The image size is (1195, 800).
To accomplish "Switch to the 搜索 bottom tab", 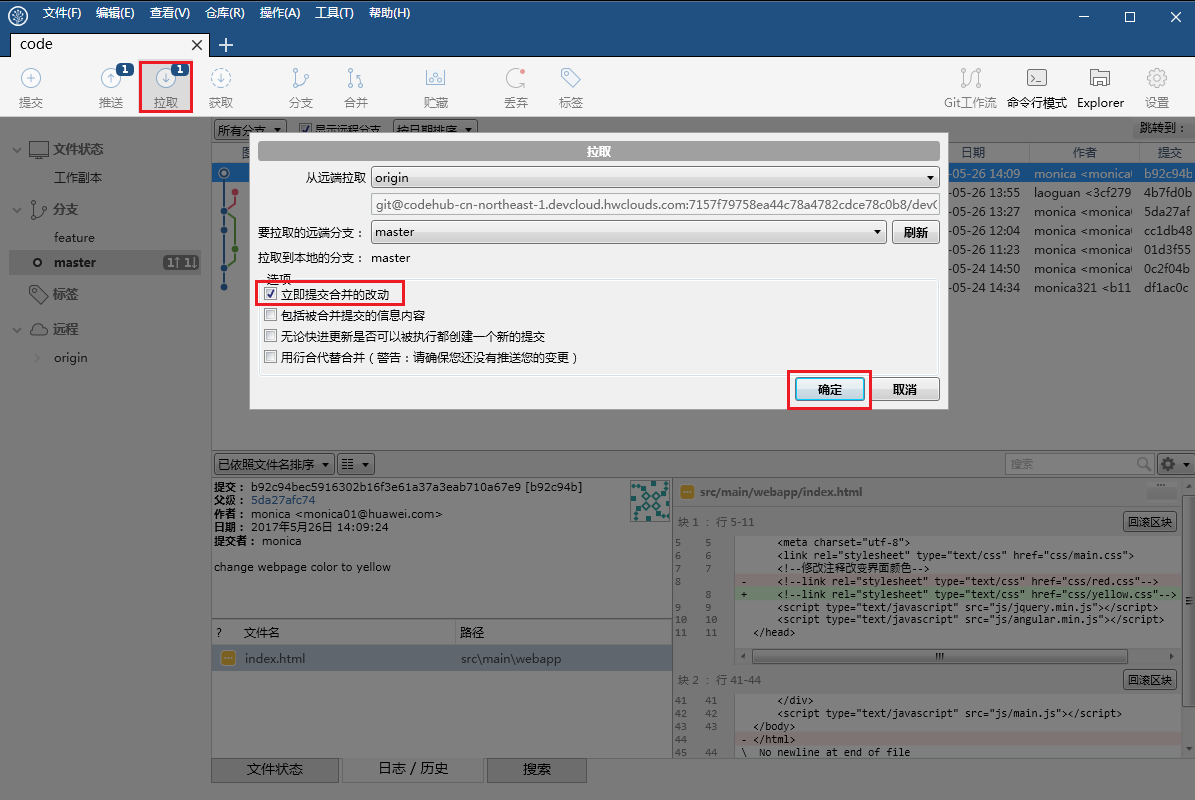I will pyautogui.click(x=537, y=770).
